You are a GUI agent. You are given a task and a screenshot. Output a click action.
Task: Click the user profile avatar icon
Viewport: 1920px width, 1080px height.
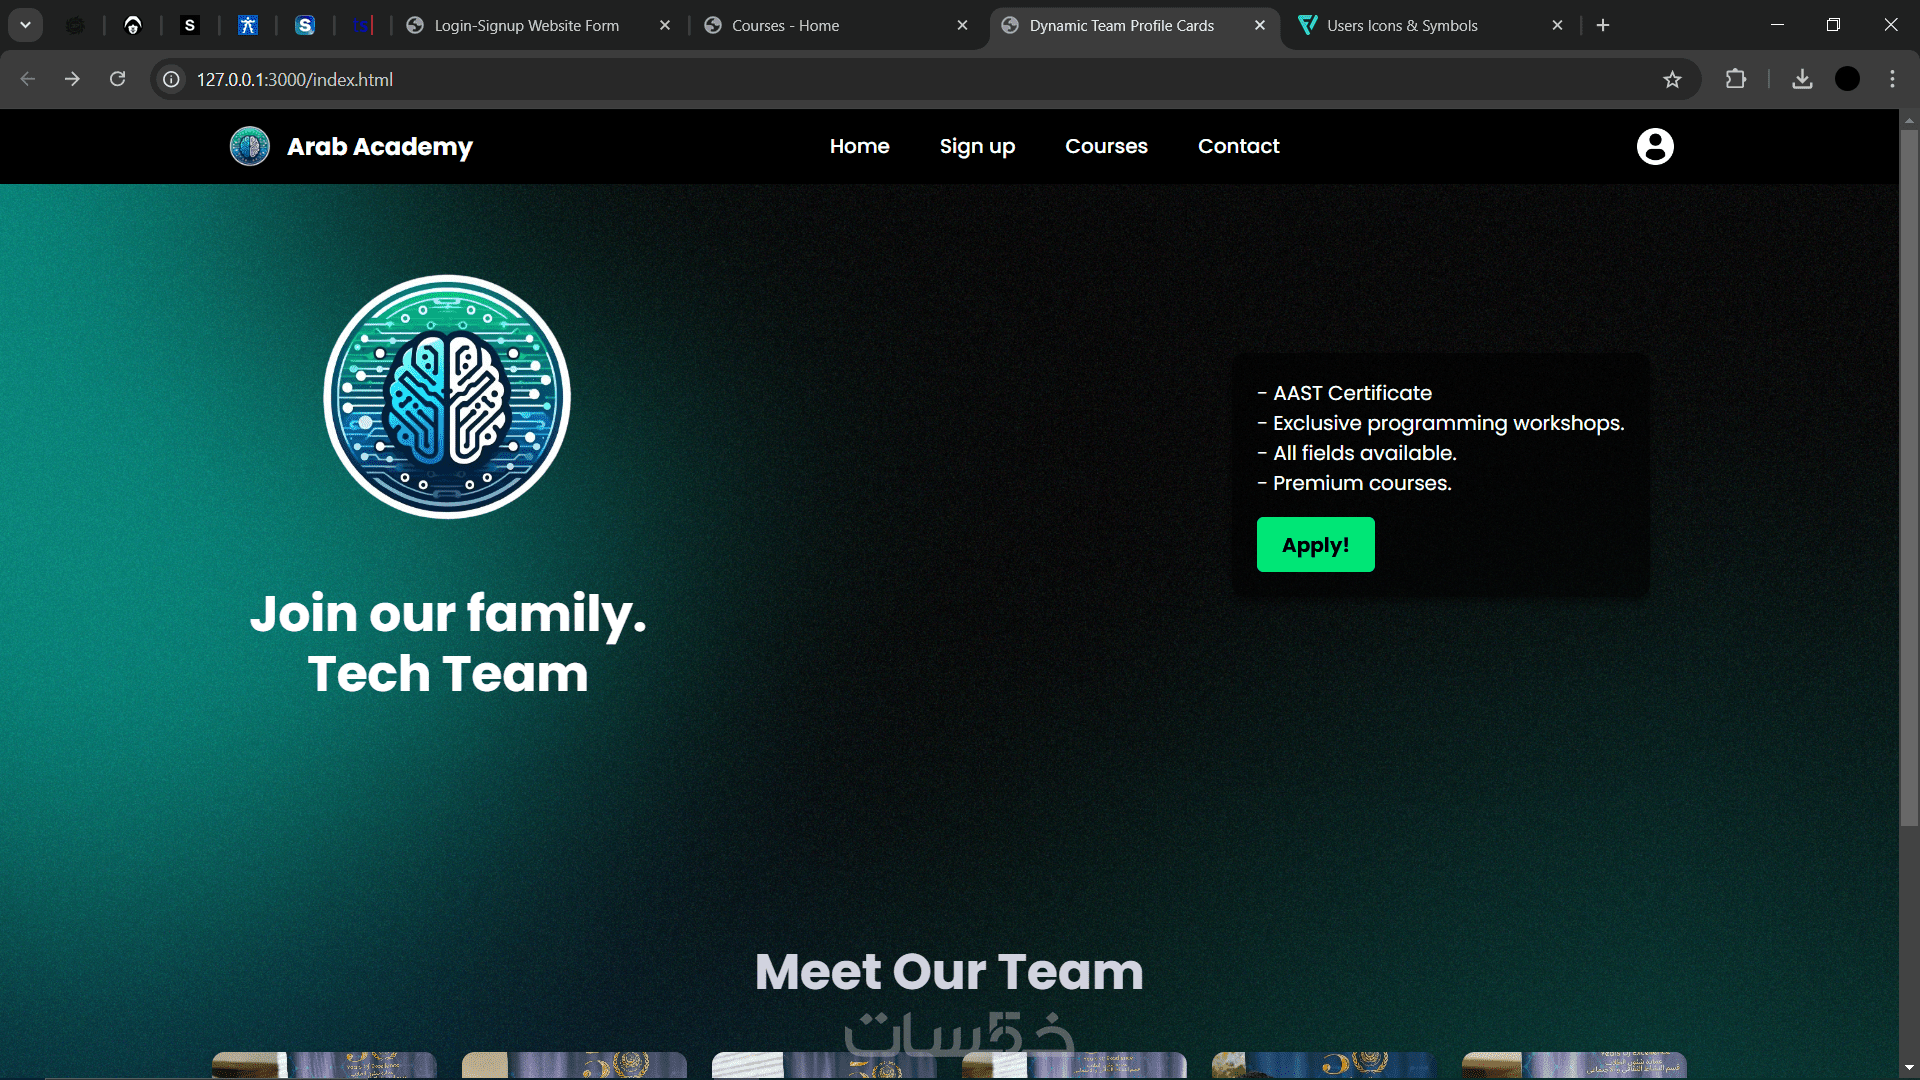[x=1655, y=146]
